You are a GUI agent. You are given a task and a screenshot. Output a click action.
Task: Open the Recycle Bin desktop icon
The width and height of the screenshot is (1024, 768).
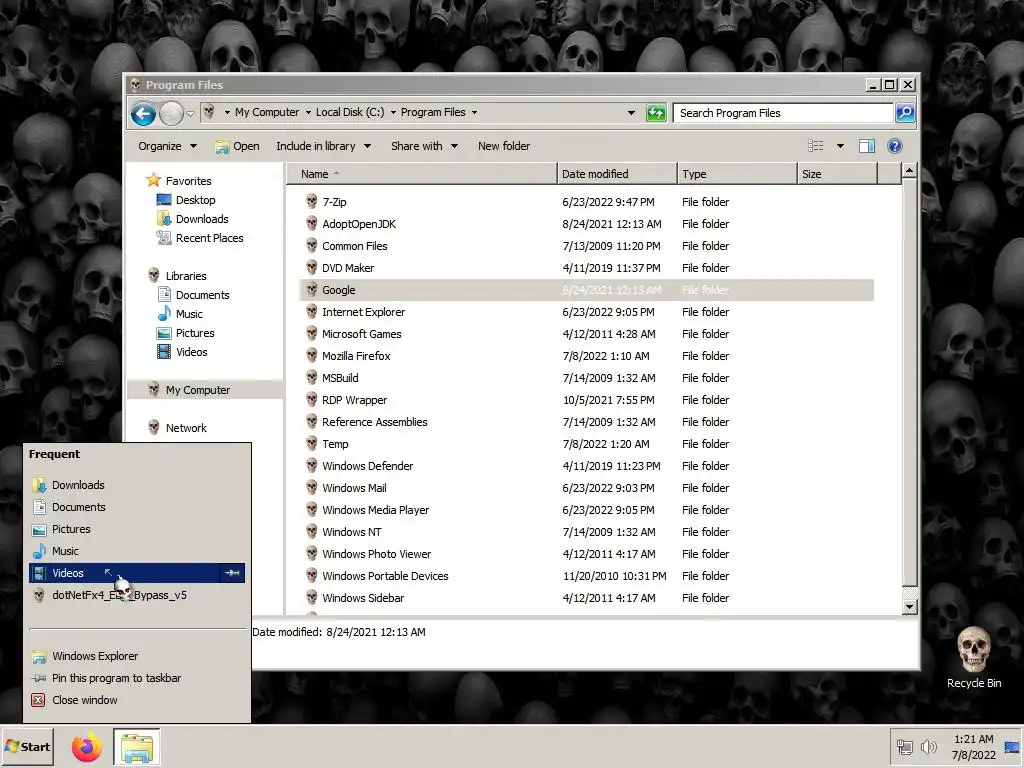click(974, 658)
